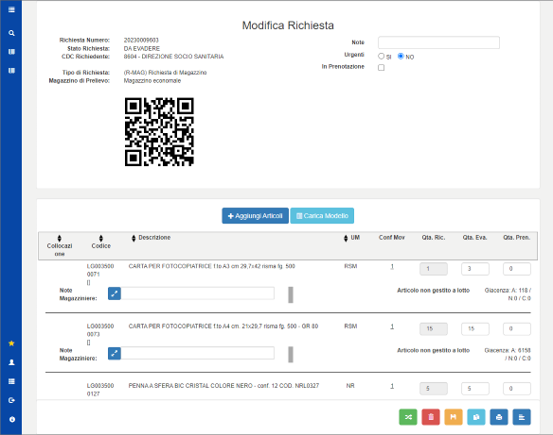This screenshot has width=553, height=435.
Task: Click the light blue copy documents button
Action: [476, 417]
